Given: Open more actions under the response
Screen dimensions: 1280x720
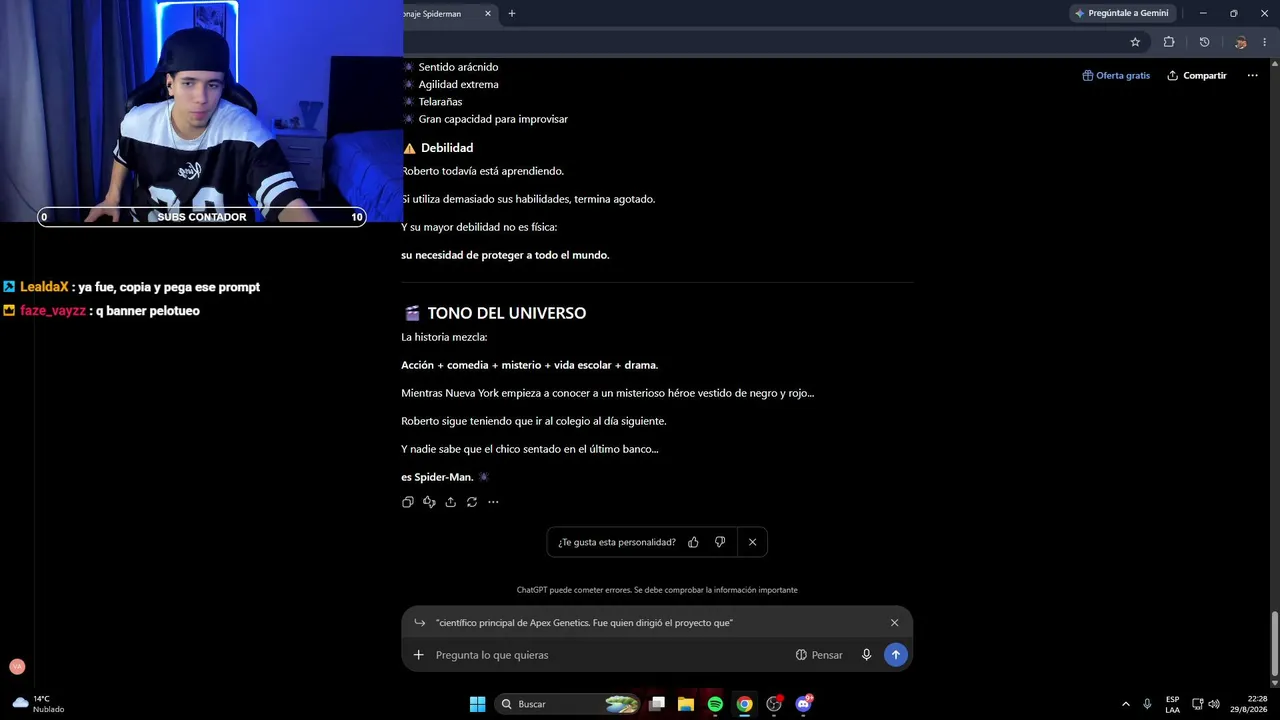Looking at the screenshot, I should (x=493, y=502).
